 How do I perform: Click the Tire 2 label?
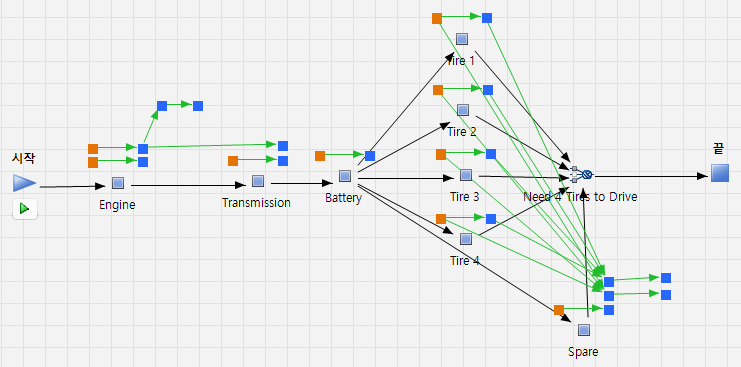point(462,132)
